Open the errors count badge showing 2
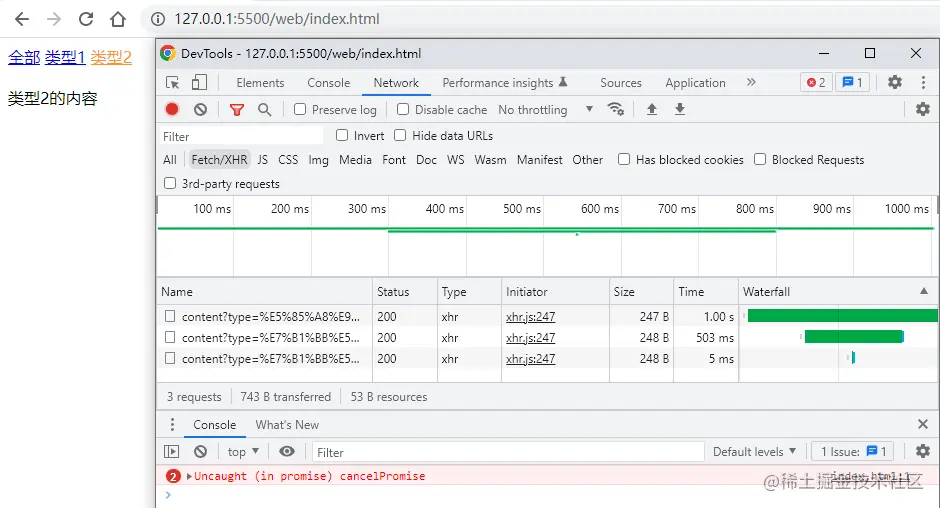Viewport: 940px width, 508px height. [x=816, y=82]
